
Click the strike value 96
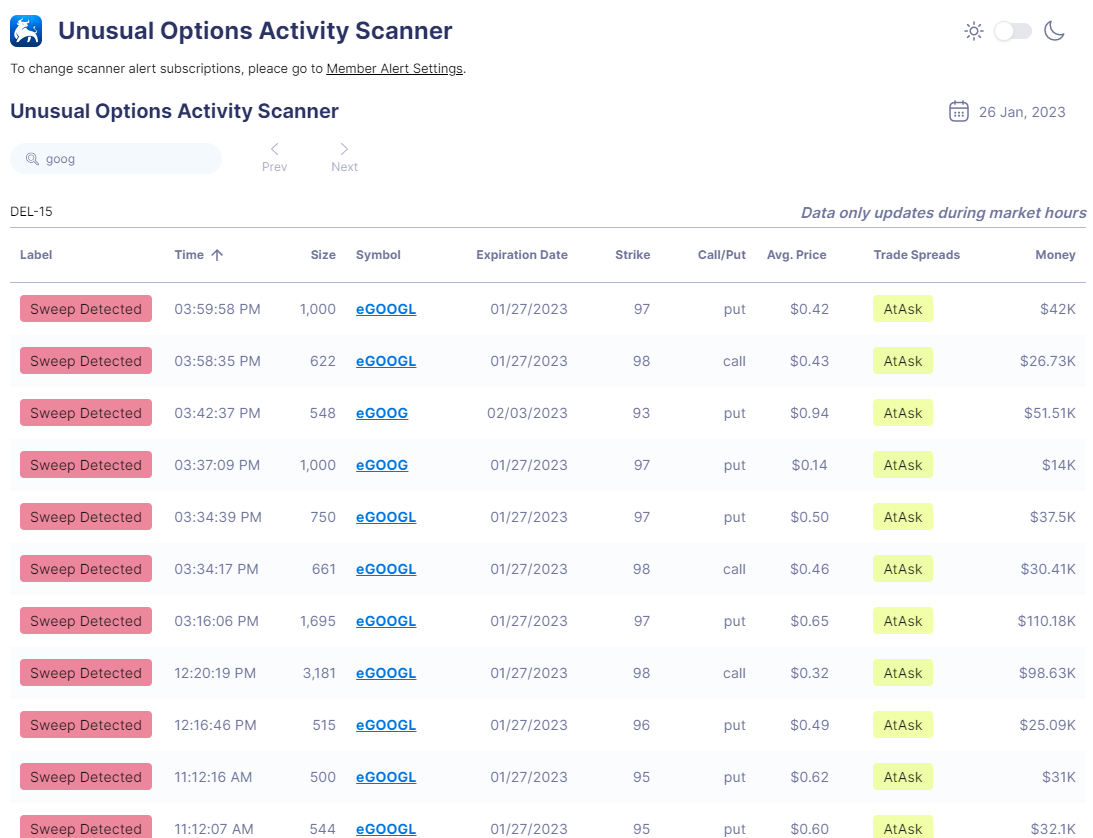[641, 725]
